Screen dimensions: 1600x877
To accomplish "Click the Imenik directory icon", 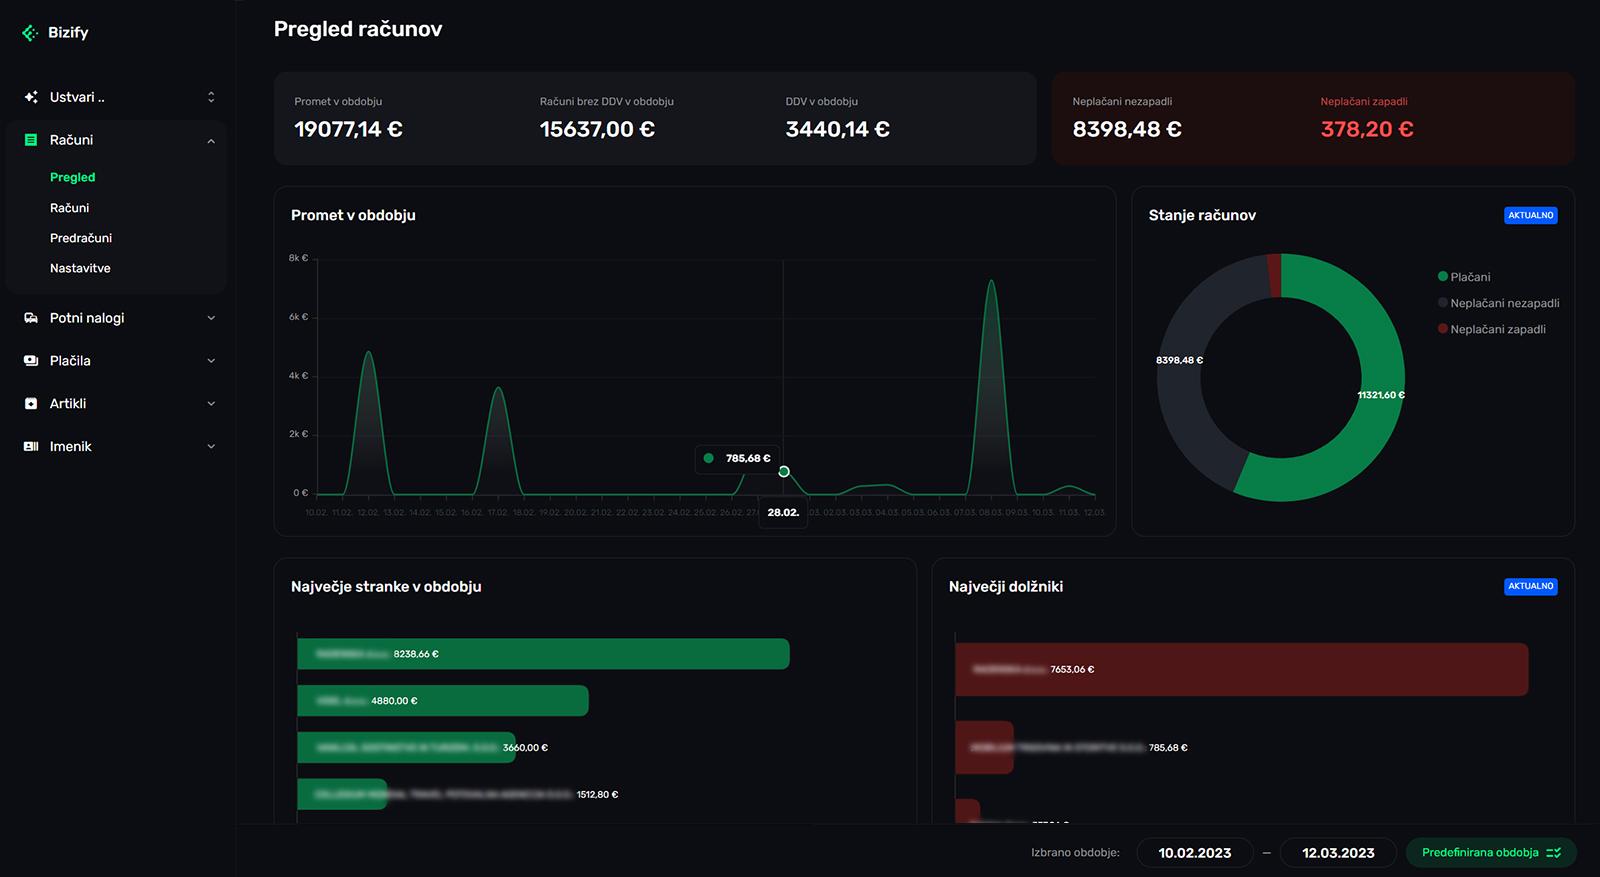I will point(31,447).
